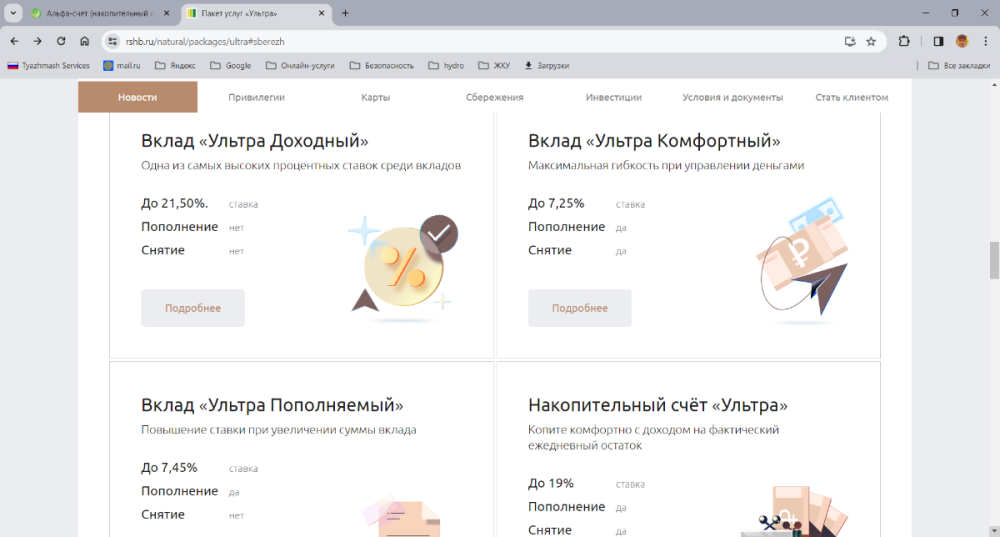This screenshot has height=537, width=1000.
Task: Click Подробнее under Ультра Комфортный deposit
Action: coord(580,308)
